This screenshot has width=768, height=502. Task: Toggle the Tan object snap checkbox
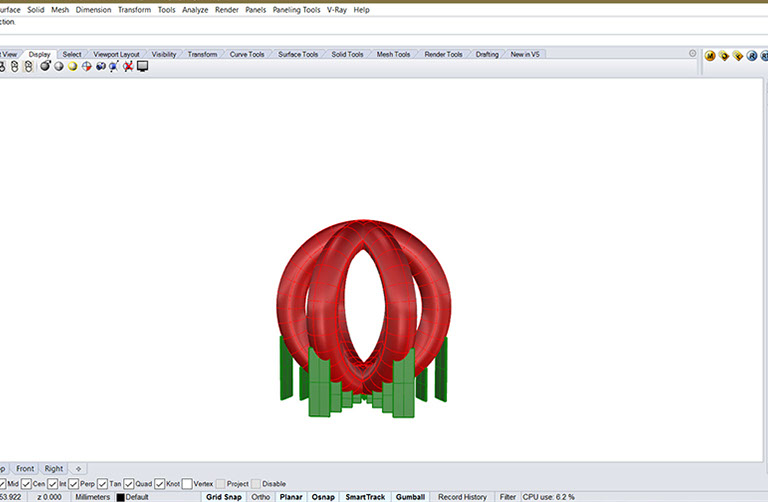coord(102,484)
